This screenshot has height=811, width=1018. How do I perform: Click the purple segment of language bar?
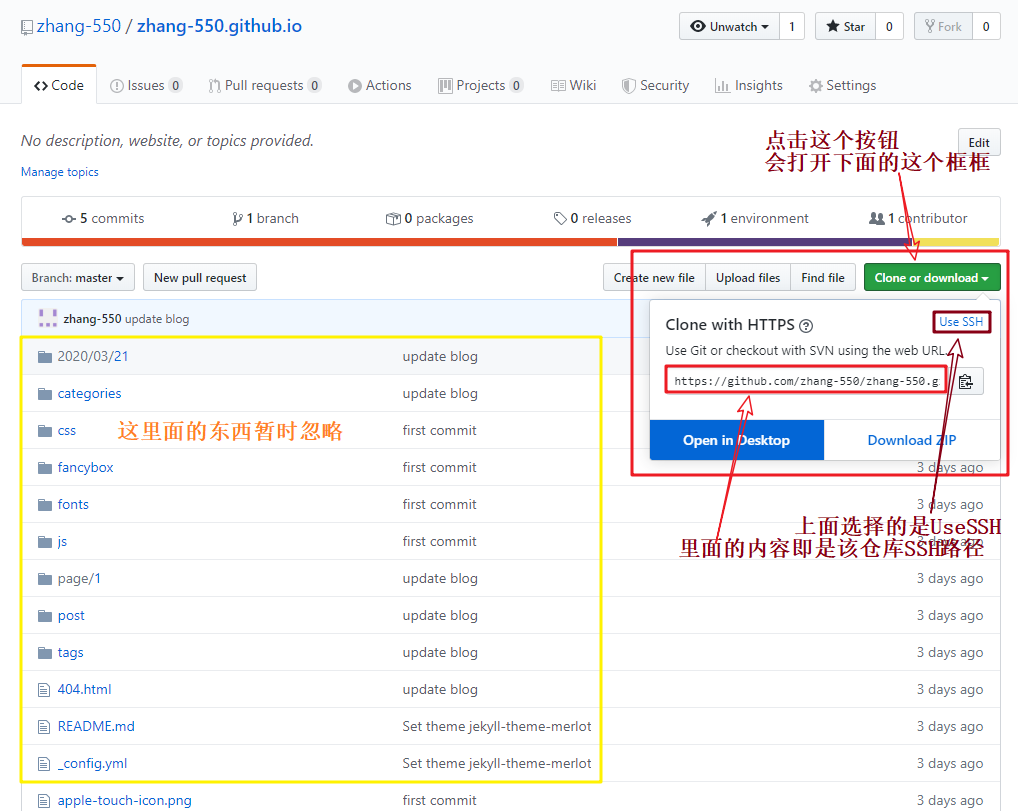coord(767,242)
